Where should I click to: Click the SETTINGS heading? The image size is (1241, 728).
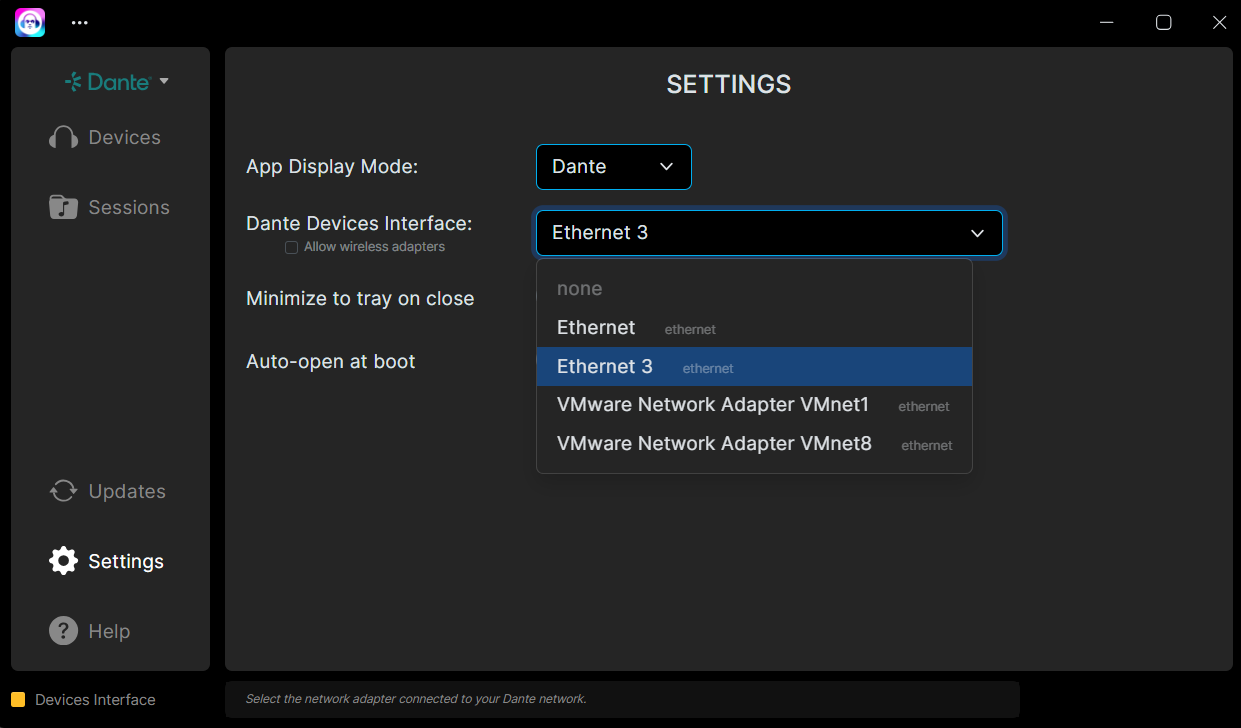729,85
